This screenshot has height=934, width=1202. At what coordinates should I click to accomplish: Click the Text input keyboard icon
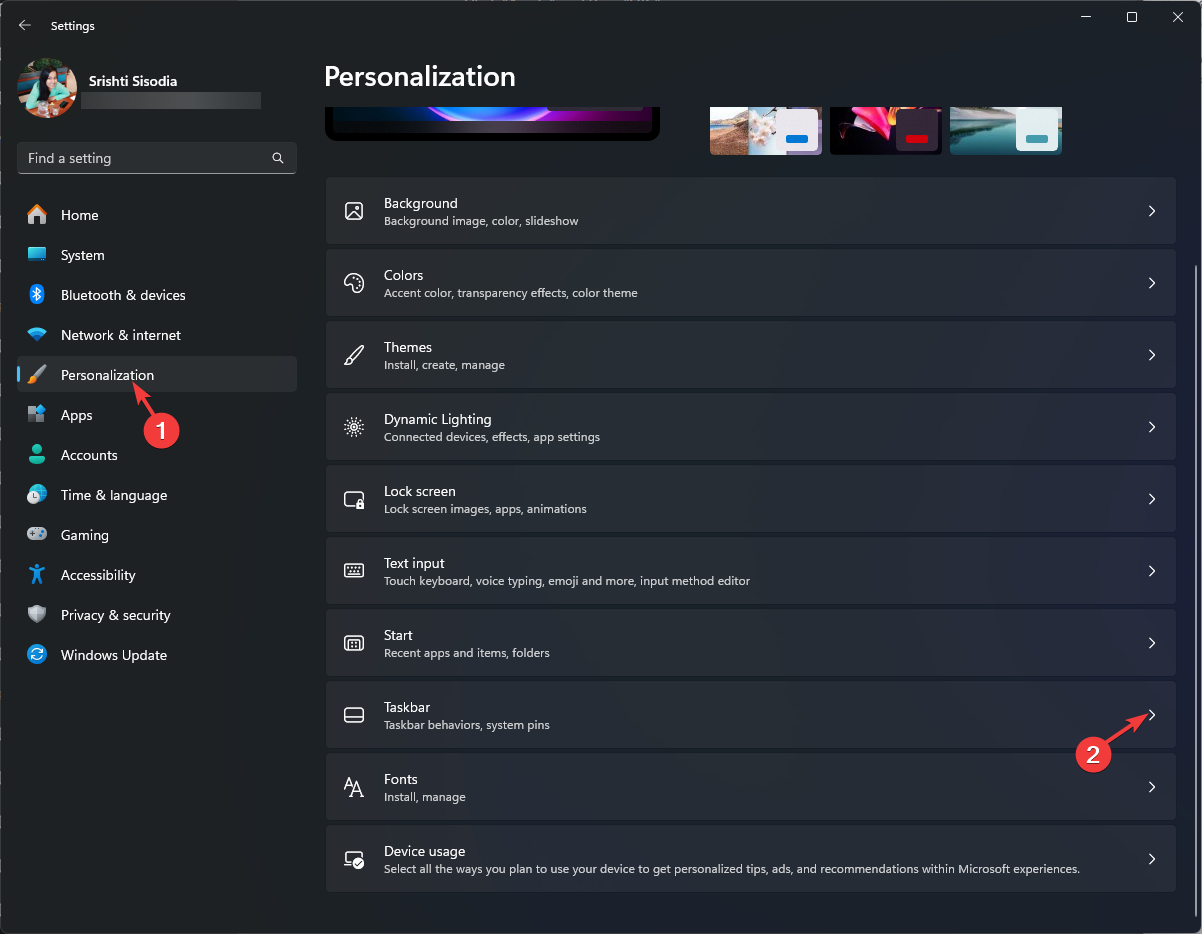point(354,571)
